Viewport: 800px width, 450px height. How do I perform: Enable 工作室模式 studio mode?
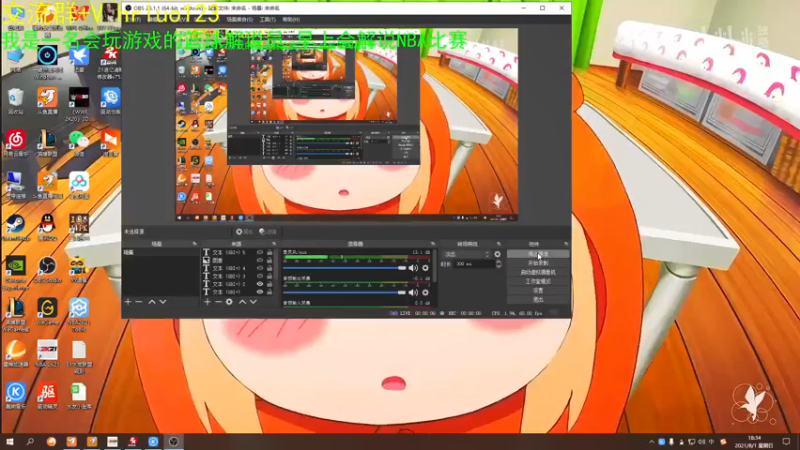538,282
